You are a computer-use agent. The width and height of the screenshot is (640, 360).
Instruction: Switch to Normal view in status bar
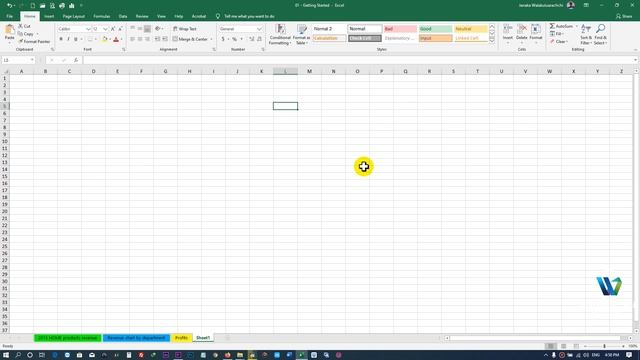click(551, 346)
